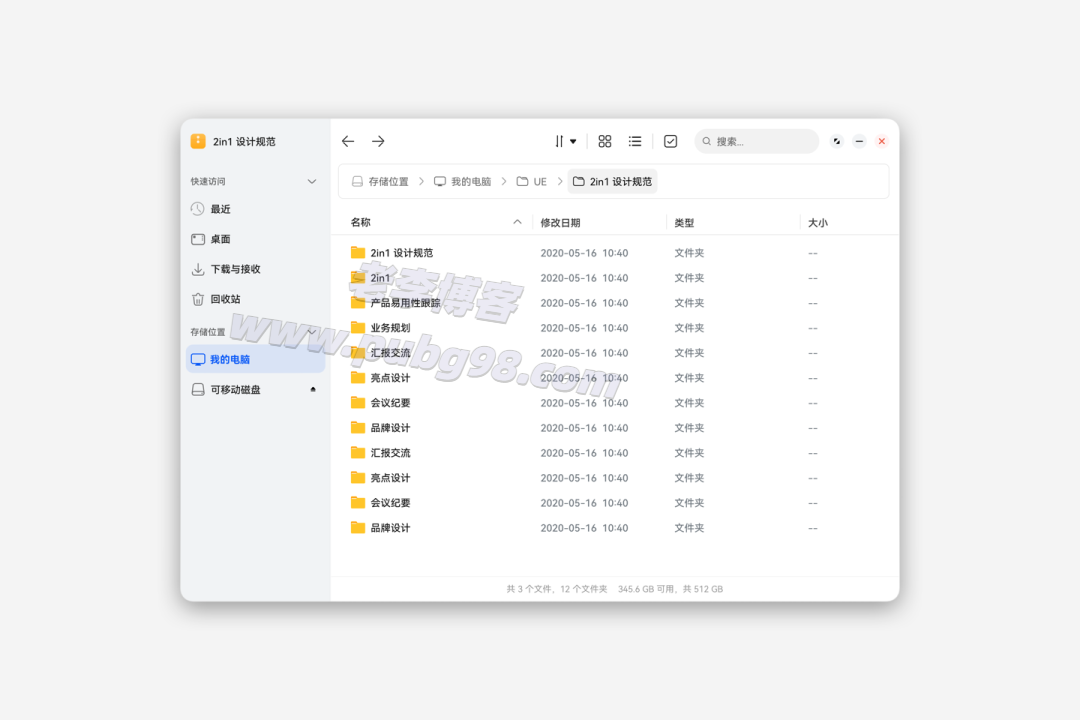The image size is (1080, 720).
Task: Collapse the 快速访问 section
Action: coord(312,181)
